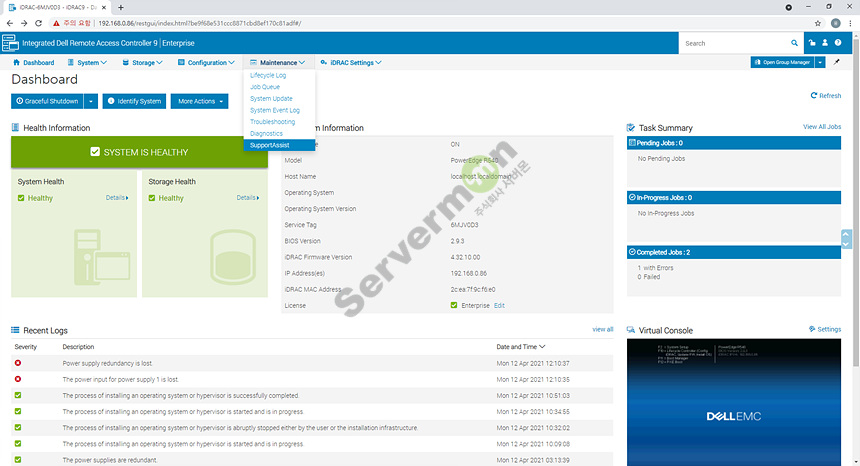Image resolution: width=860 pixels, height=466 pixels.
Task: Click the Recent Logs list icon
Action: point(15,330)
